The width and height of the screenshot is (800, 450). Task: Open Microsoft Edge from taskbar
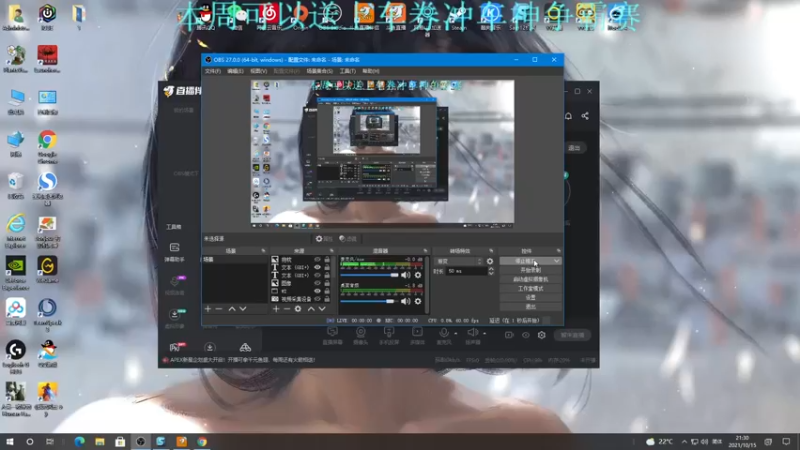tap(80, 441)
